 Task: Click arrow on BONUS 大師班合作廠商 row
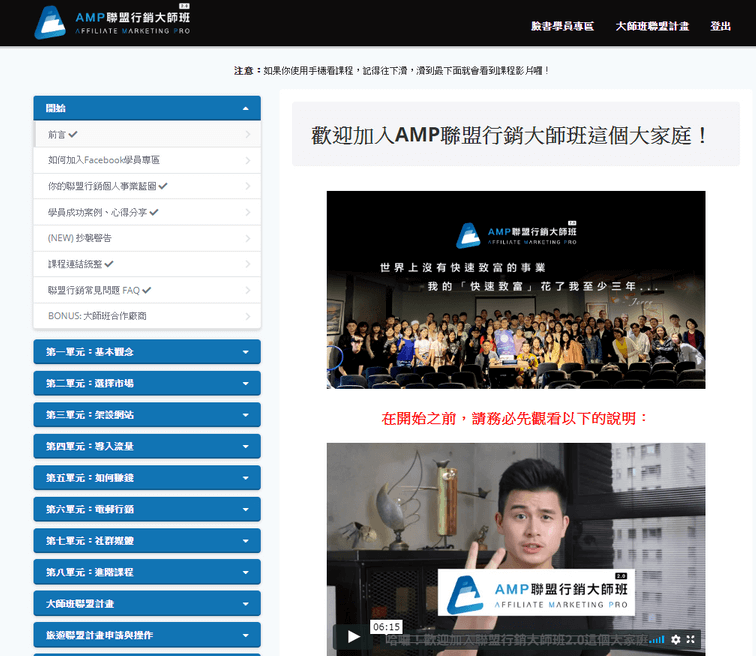click(x=248, y=316)
